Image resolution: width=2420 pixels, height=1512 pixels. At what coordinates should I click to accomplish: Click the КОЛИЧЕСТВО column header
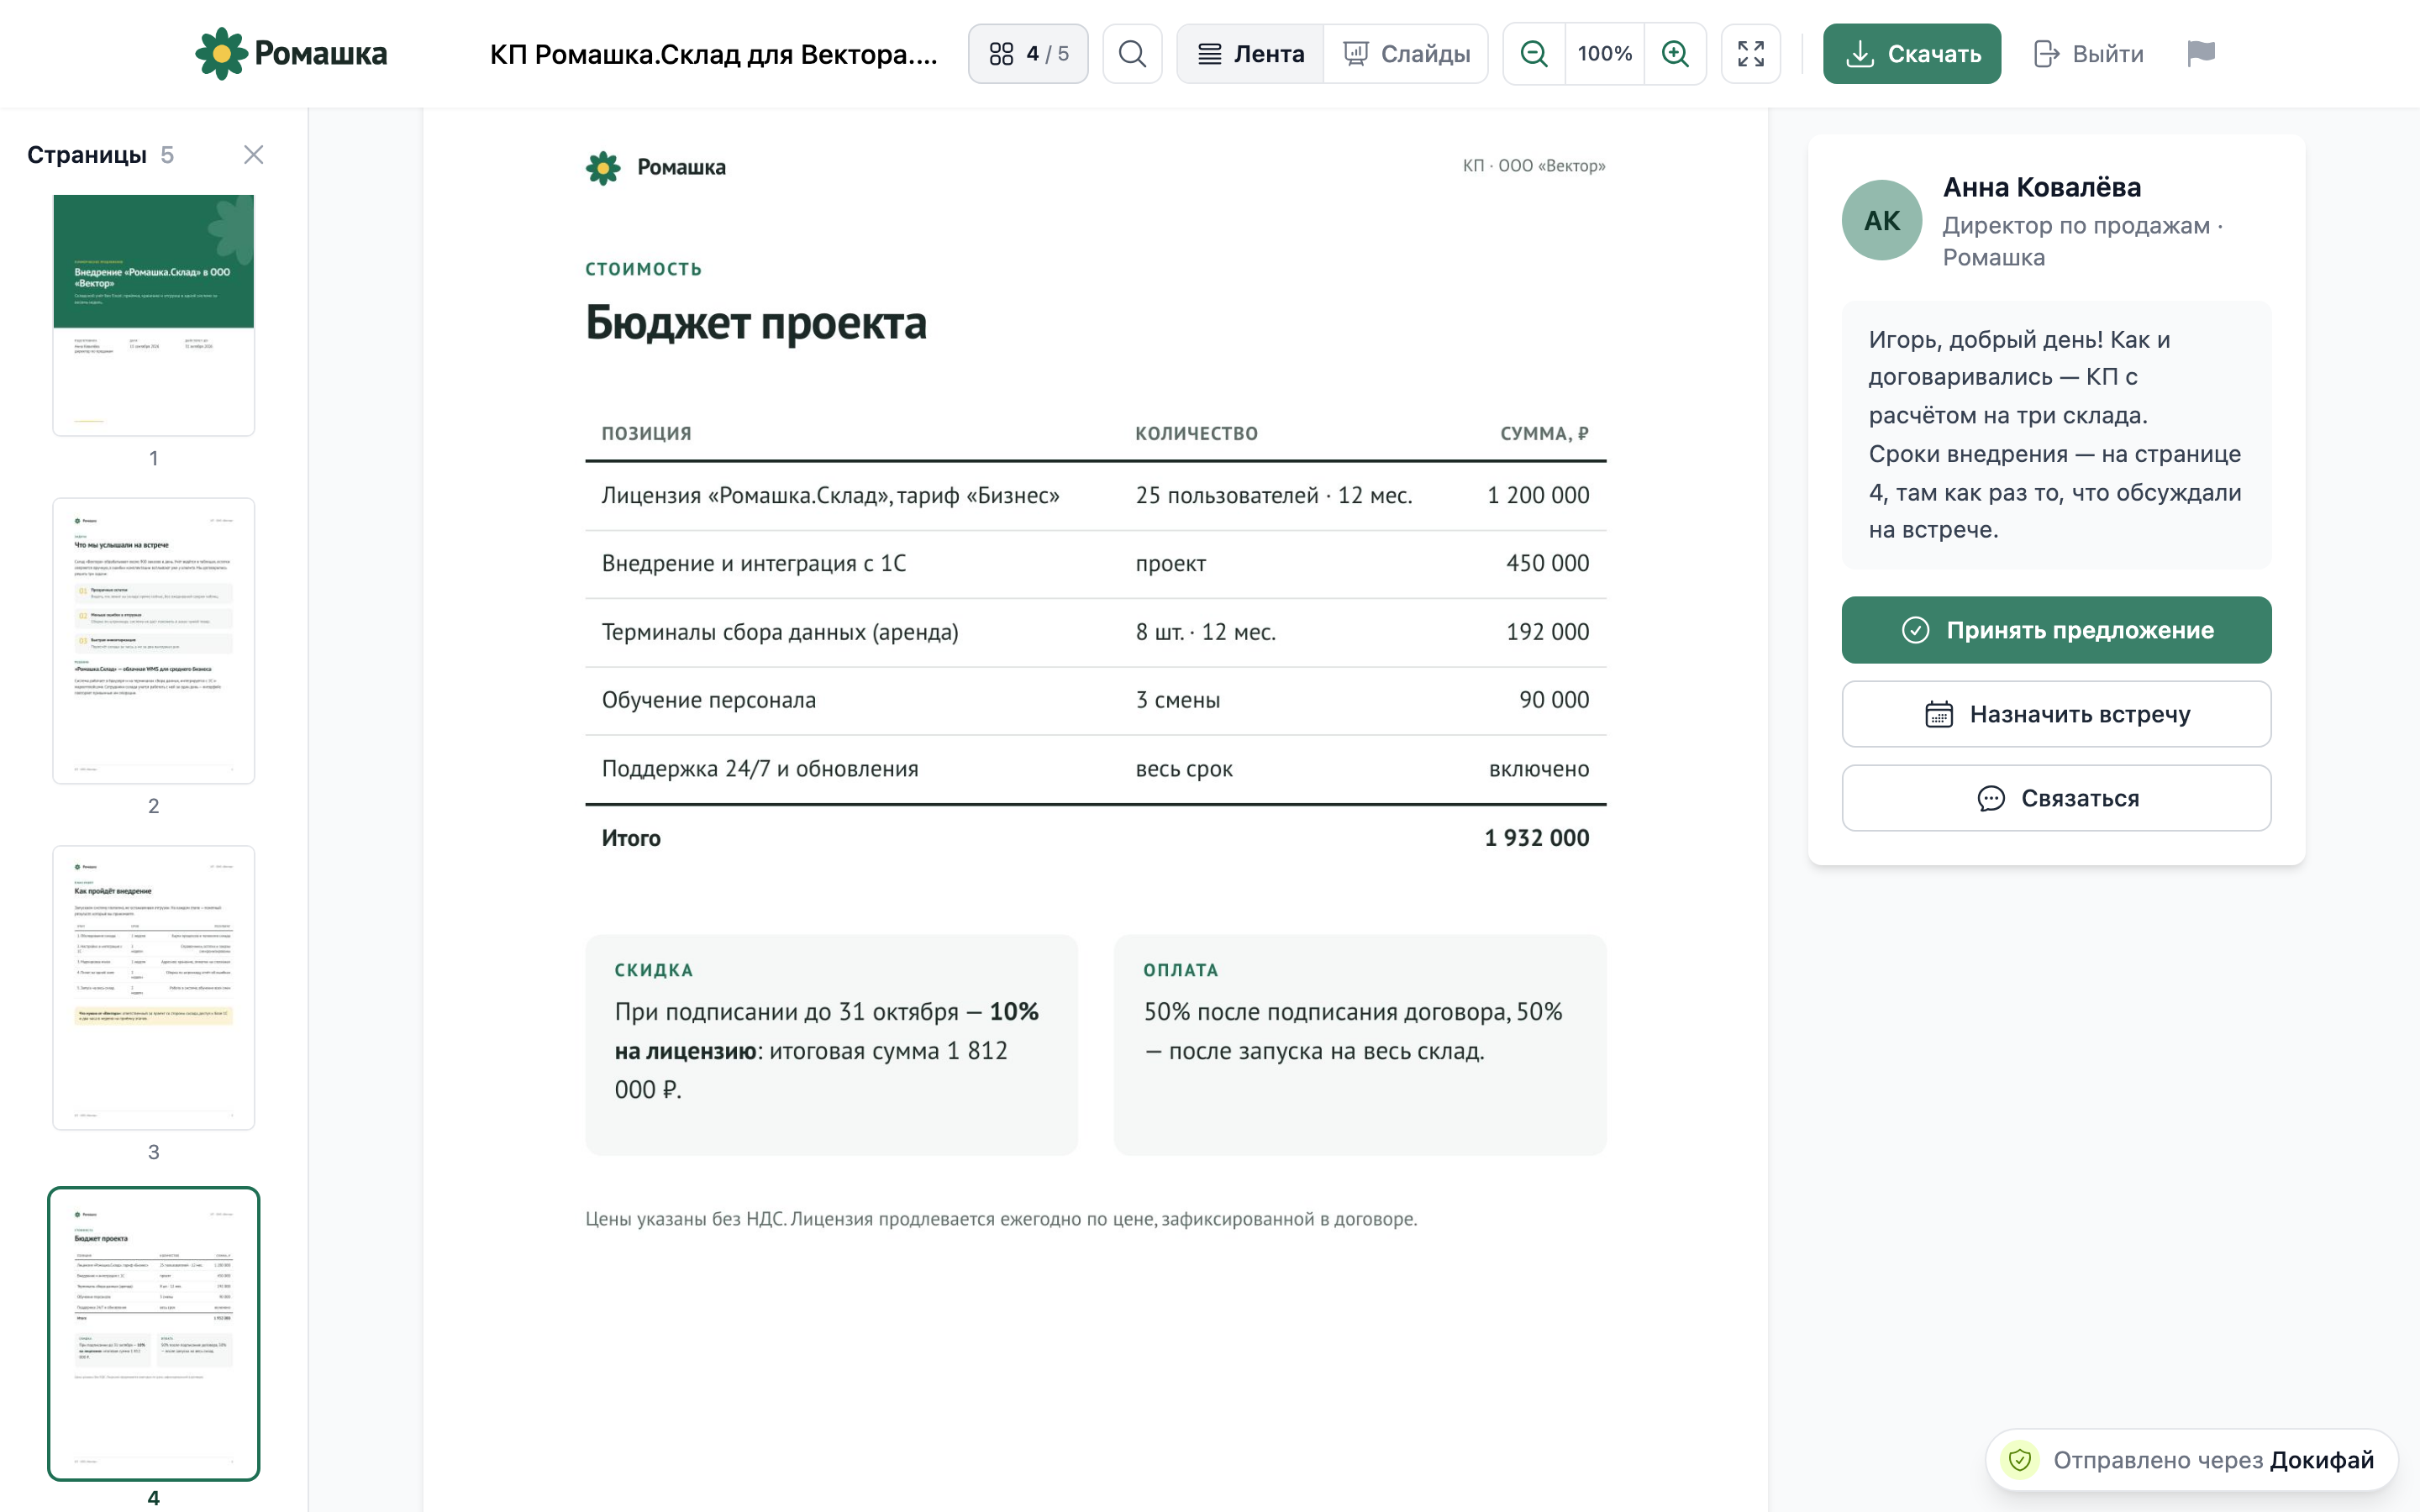tap(1196, 433)
